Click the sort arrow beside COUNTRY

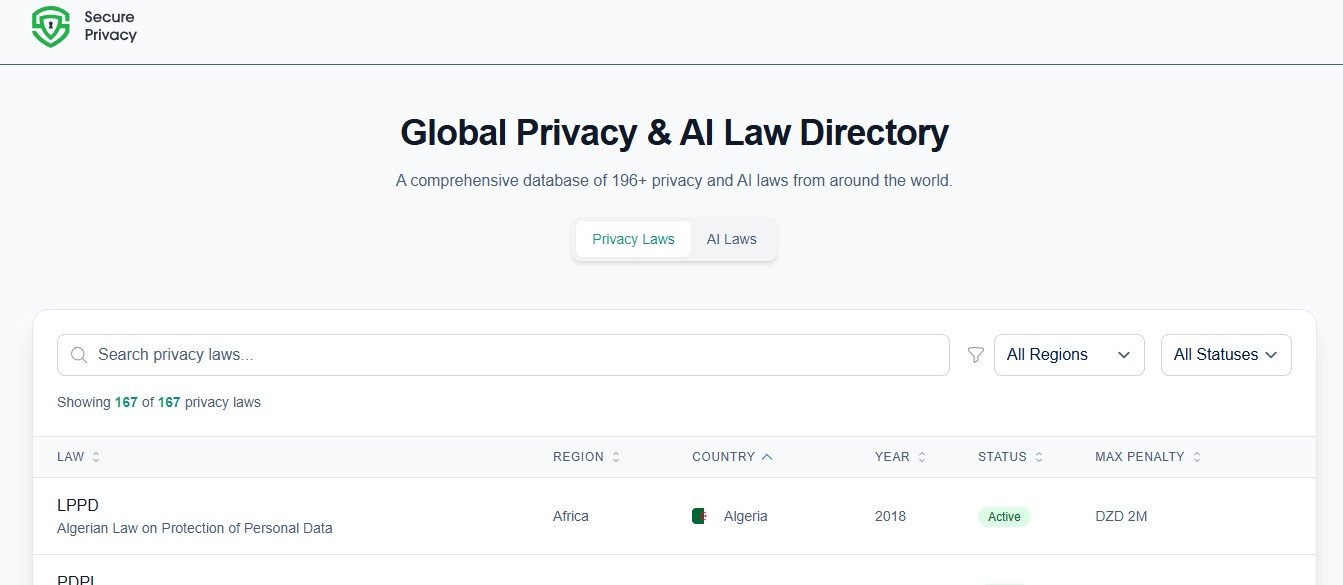coord(767,457)
